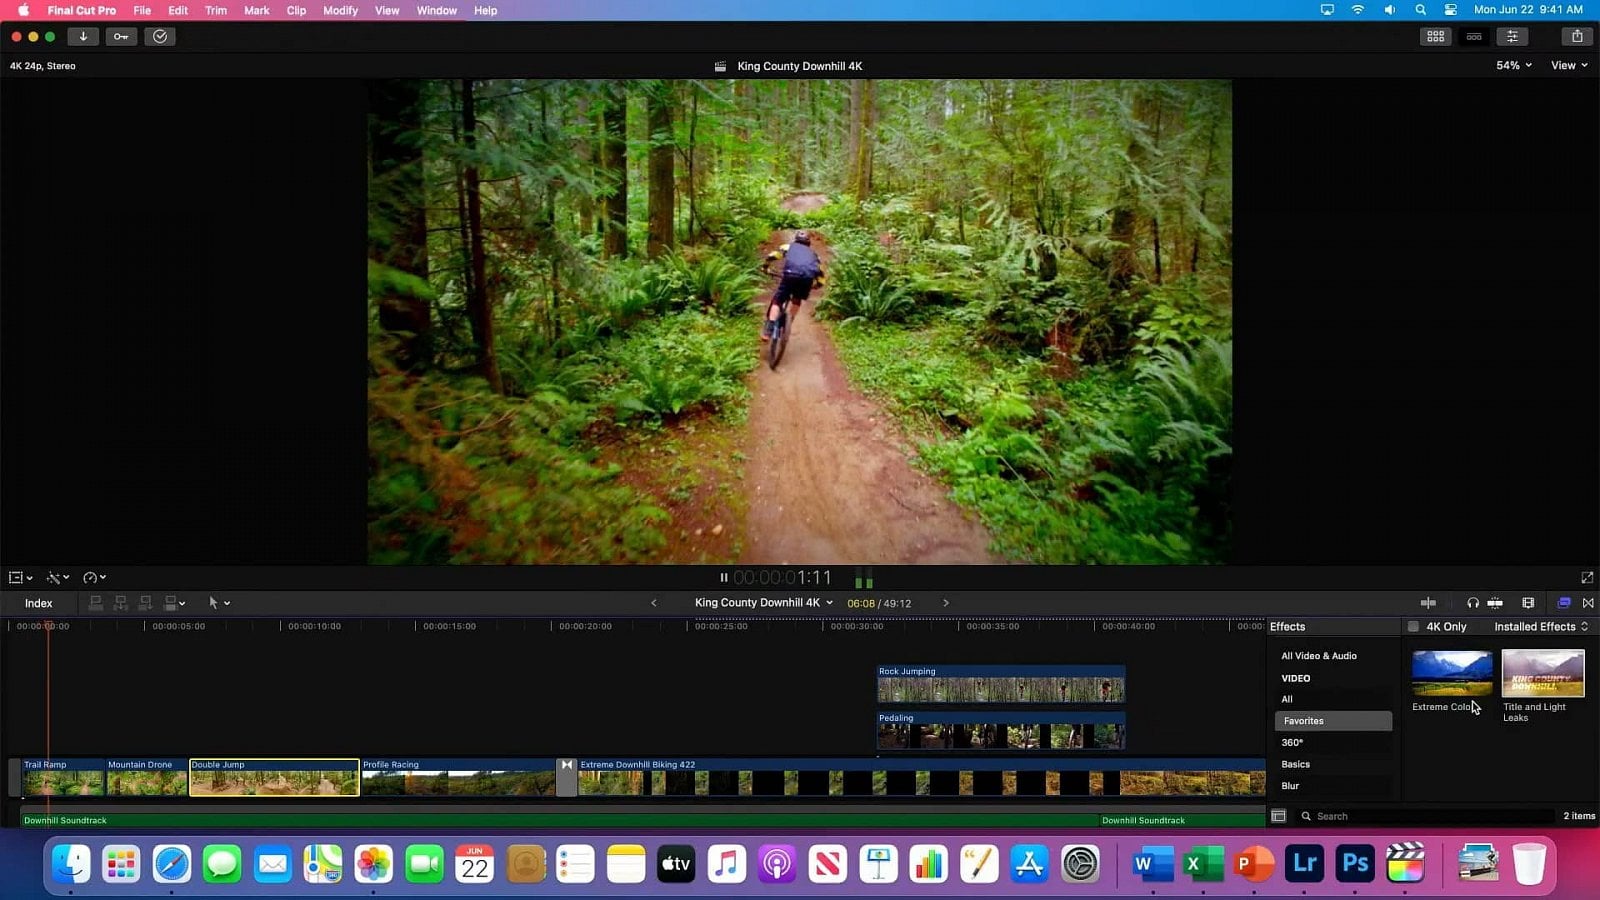The height and width of the screenshot is (900, 1600).
Task: Open the enhancements magic wand menu
Action: click(58, 577)
